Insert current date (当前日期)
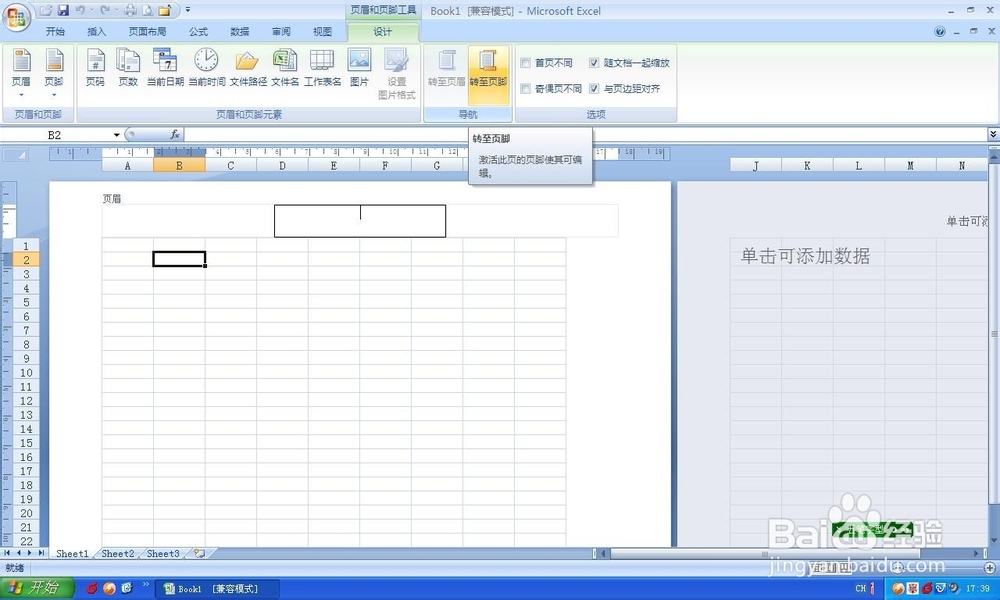1000x600 pixels. coord(165,68)
